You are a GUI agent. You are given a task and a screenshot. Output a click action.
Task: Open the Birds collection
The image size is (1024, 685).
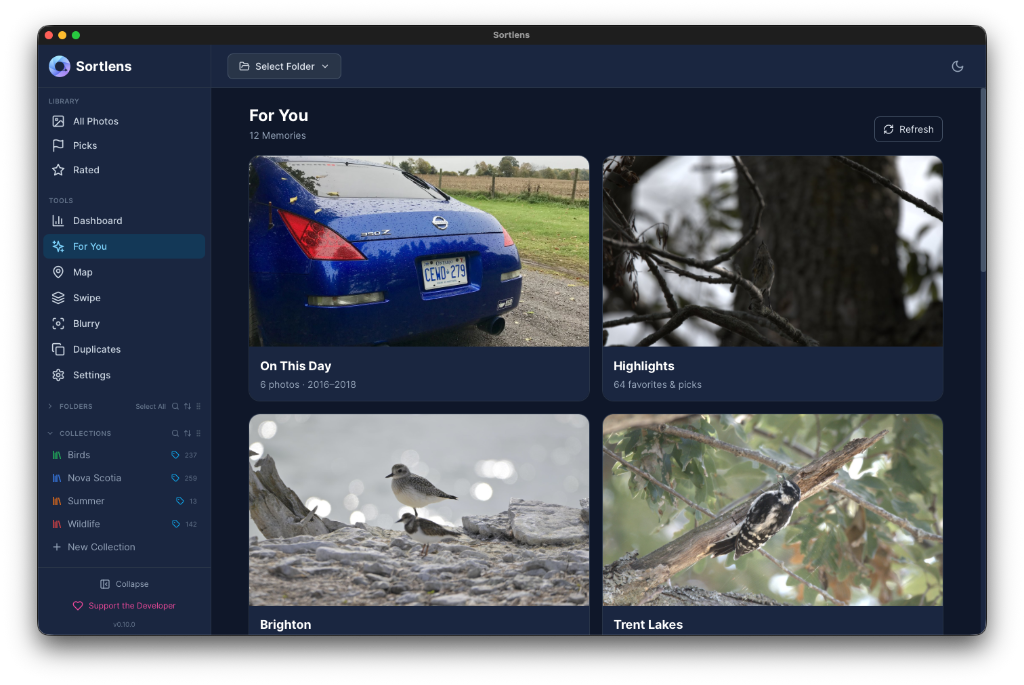tap(124, 455)
